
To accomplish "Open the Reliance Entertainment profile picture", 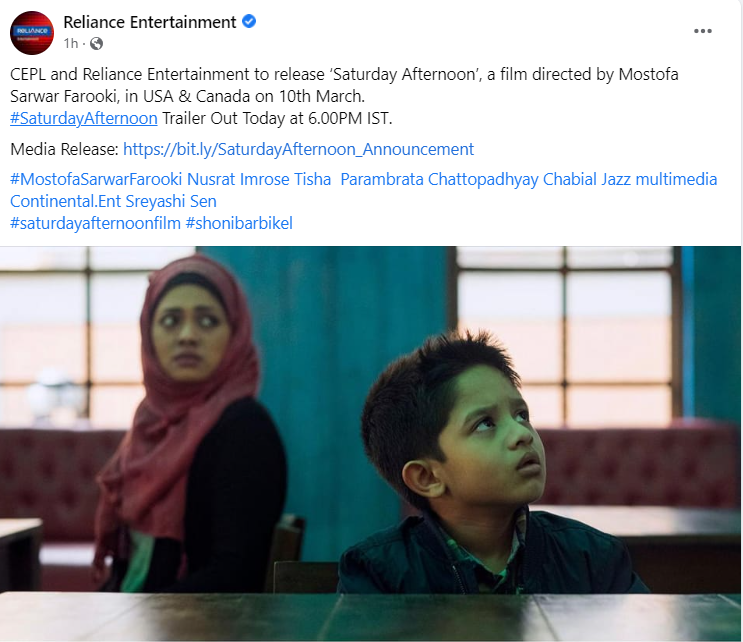I will point(32,33).
